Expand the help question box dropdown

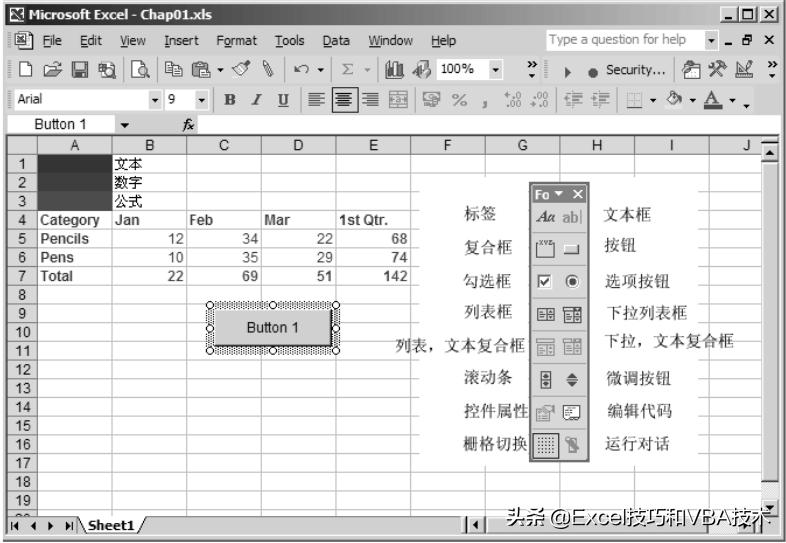coord(711,40)
